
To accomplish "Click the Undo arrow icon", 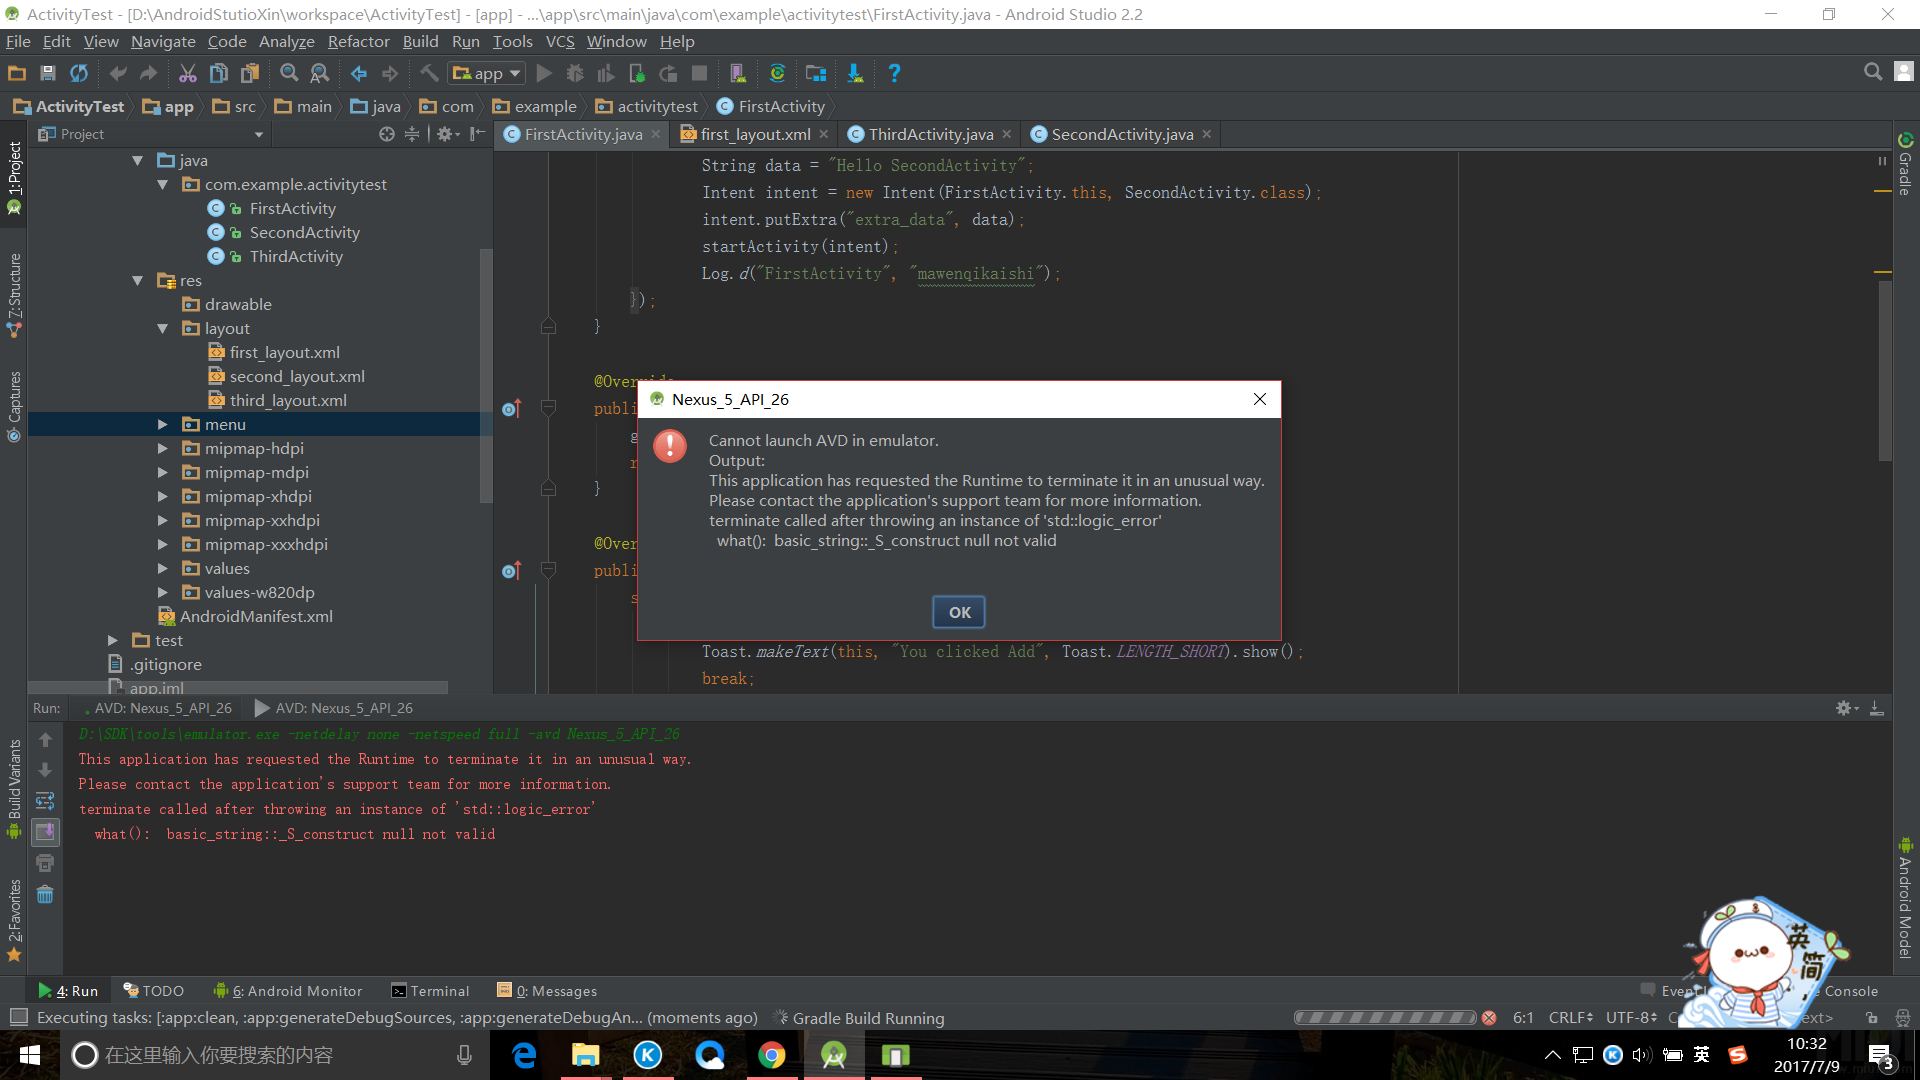I will pos(118,73).
